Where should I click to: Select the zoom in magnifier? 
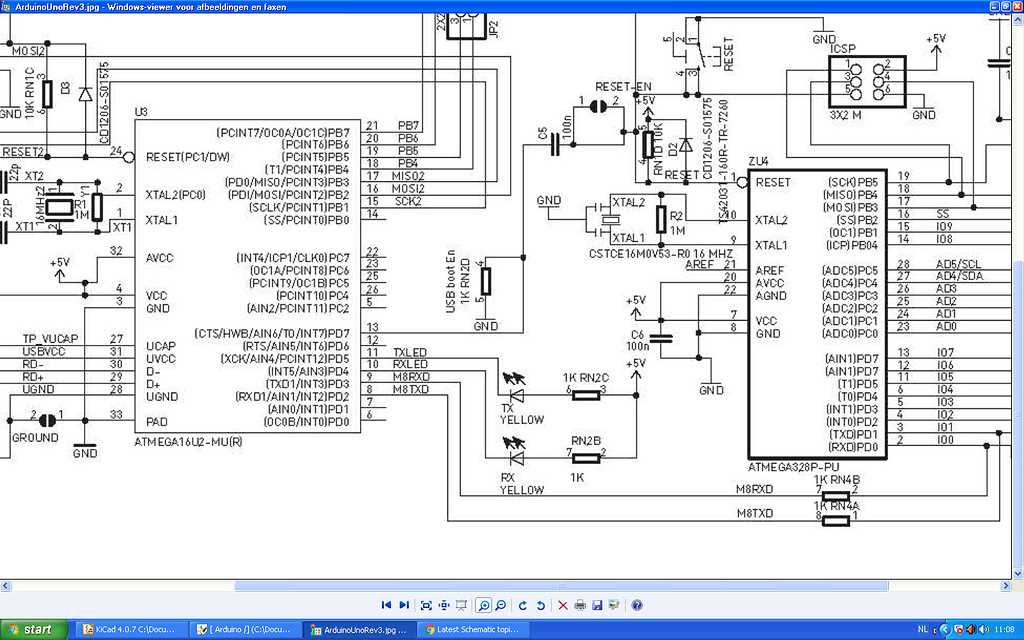[484, 605]
